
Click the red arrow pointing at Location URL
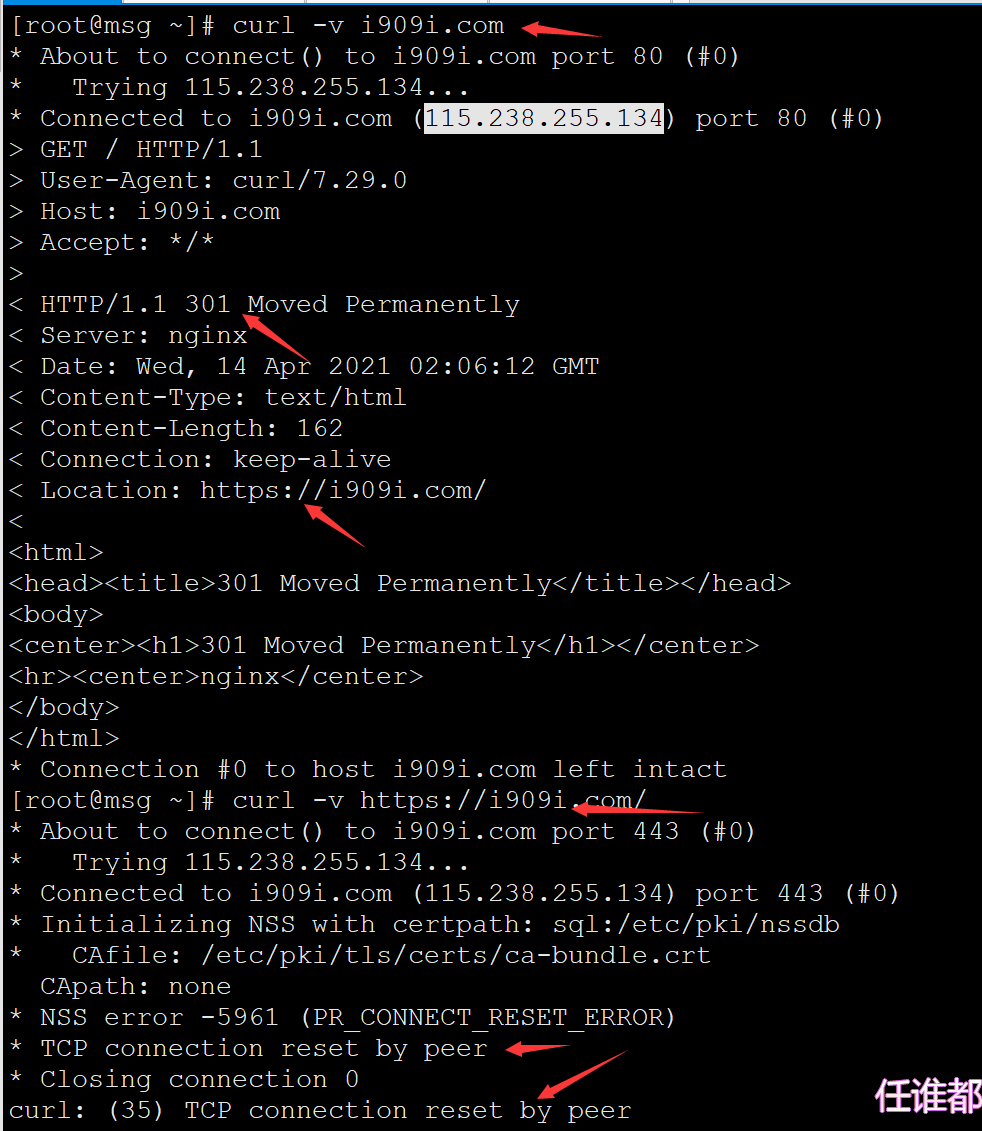point(334,525)
